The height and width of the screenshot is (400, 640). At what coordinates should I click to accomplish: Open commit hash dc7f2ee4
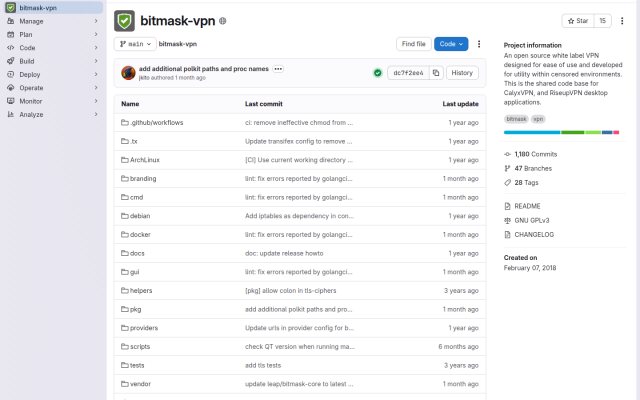[408, 73]
